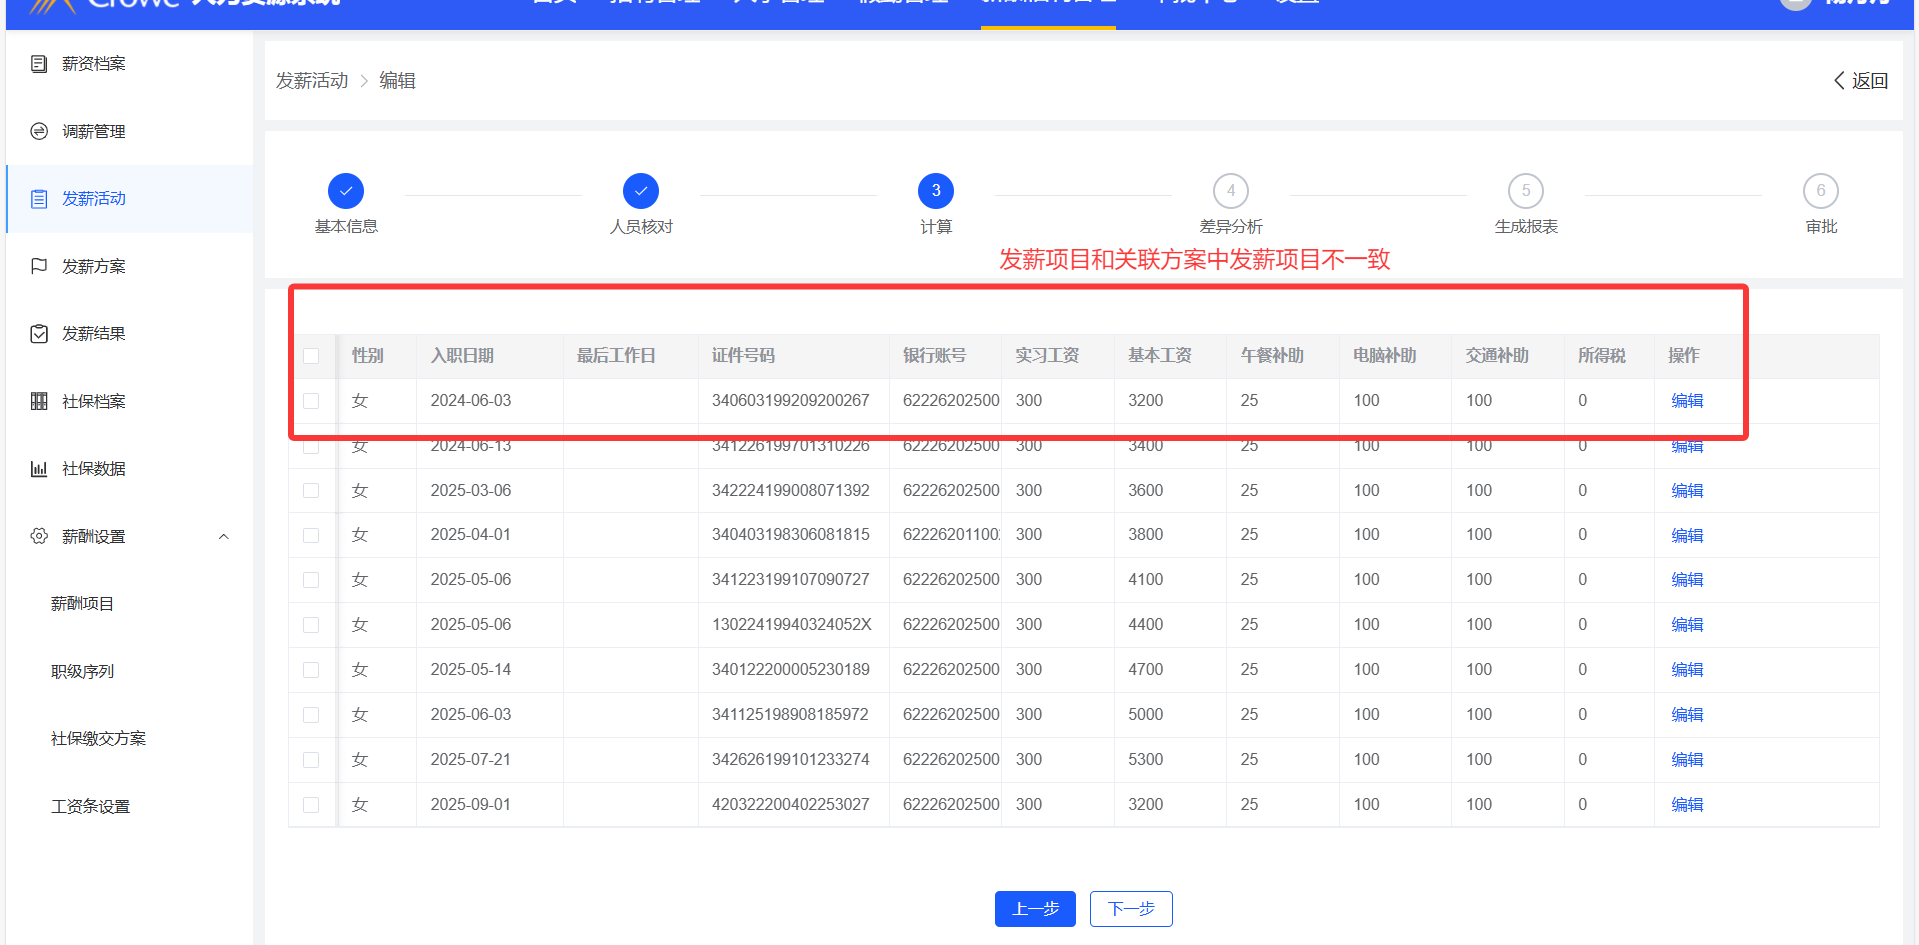Screen dimensions: 1919x945
Task: Click the 发薪方案 flag icon
Action: pyautogui.click(x=39, y=266)
